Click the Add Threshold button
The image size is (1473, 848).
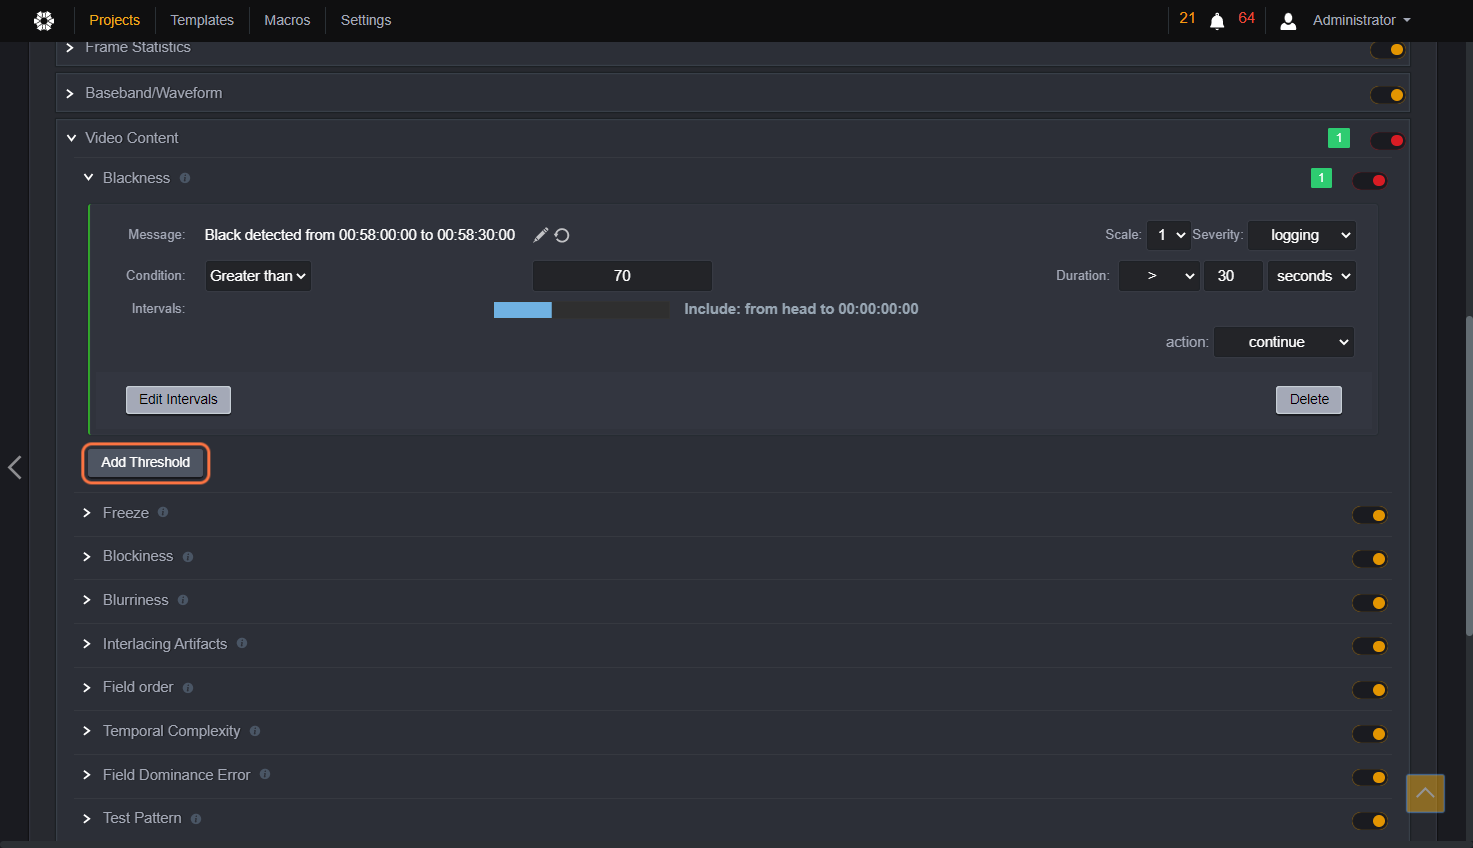click(145, 463)
